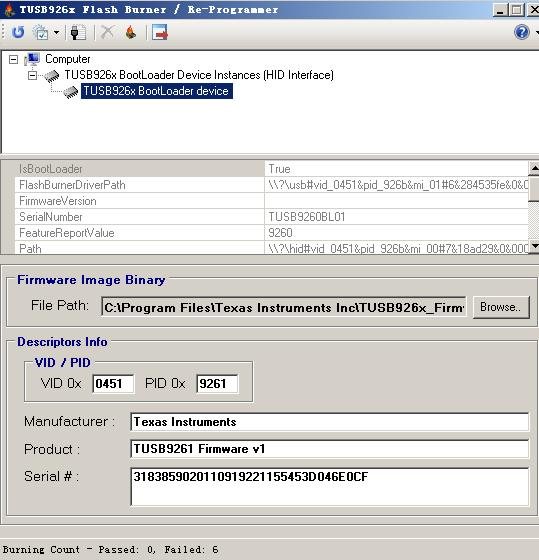Open the dropdown arrow beside settings icon
The width and height of the screenshot is (539, 560).
[56, 32]
